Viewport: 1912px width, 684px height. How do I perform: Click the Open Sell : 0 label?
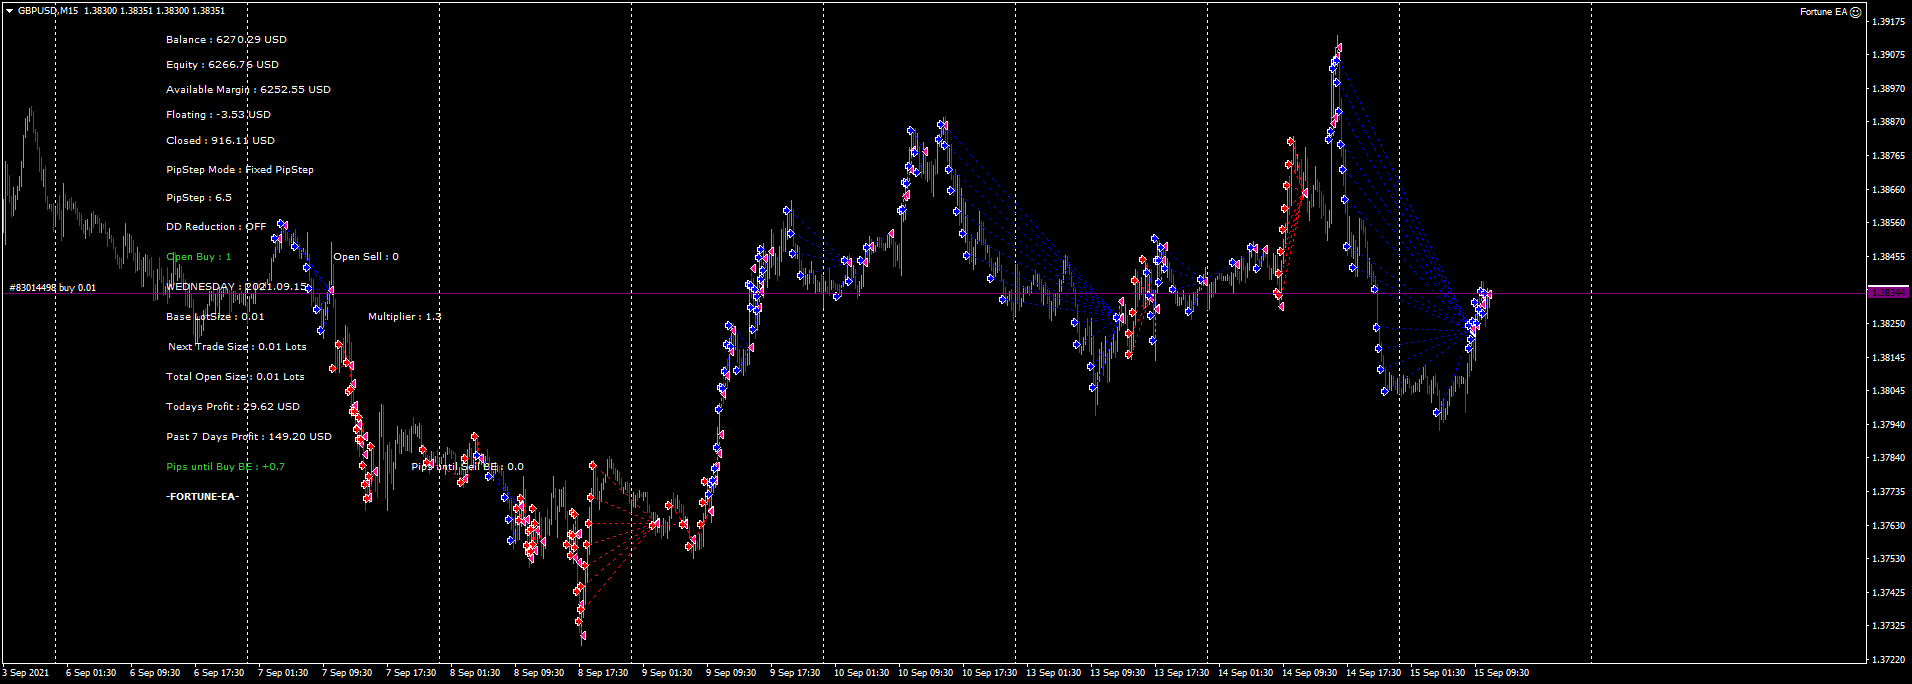(x=366, y=257)
